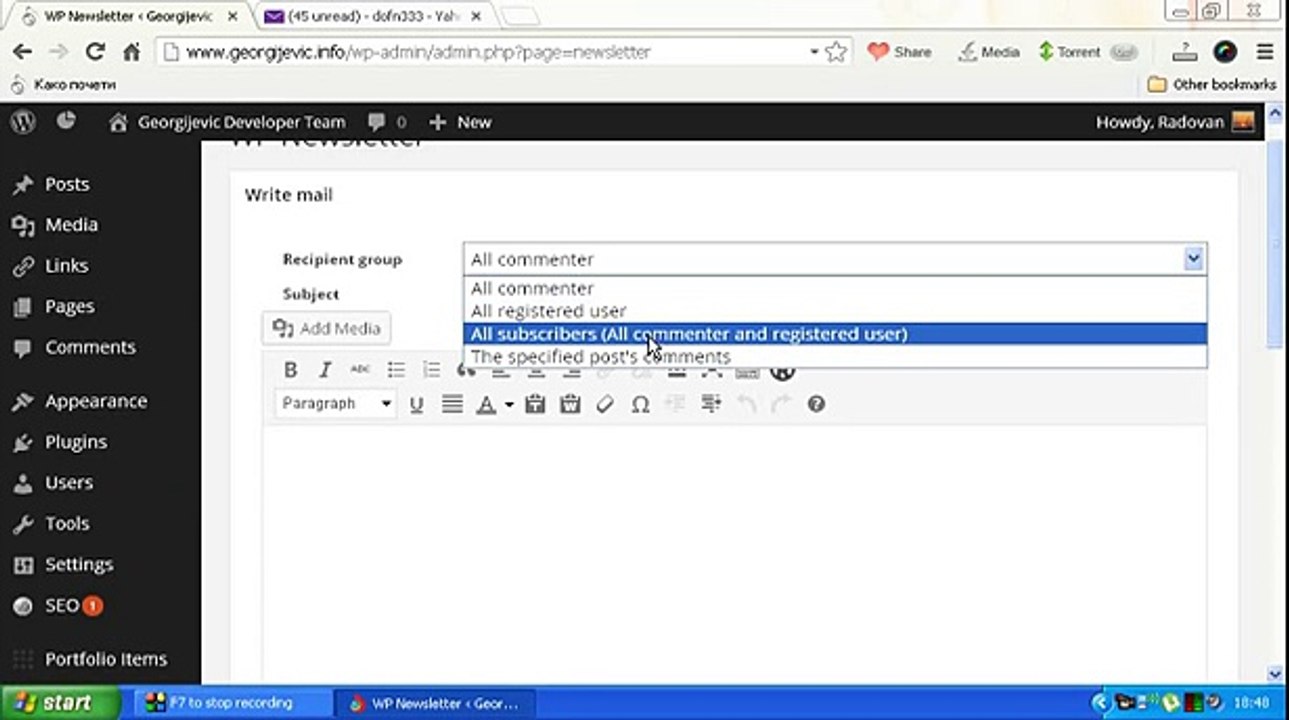The height and width of the screenshot is (720, 1289).
Task: Justify the paragraph text
Action: [x=452, y=404]
